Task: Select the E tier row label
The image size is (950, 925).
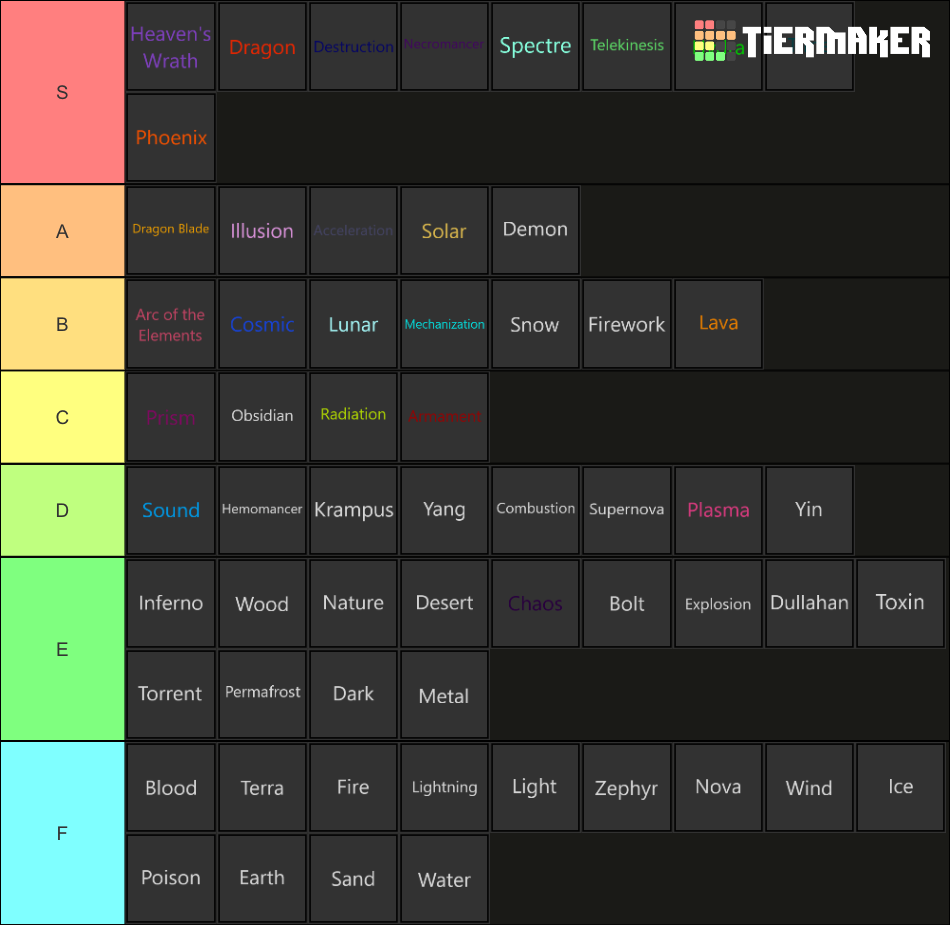Action: click(x=62, y=649)
